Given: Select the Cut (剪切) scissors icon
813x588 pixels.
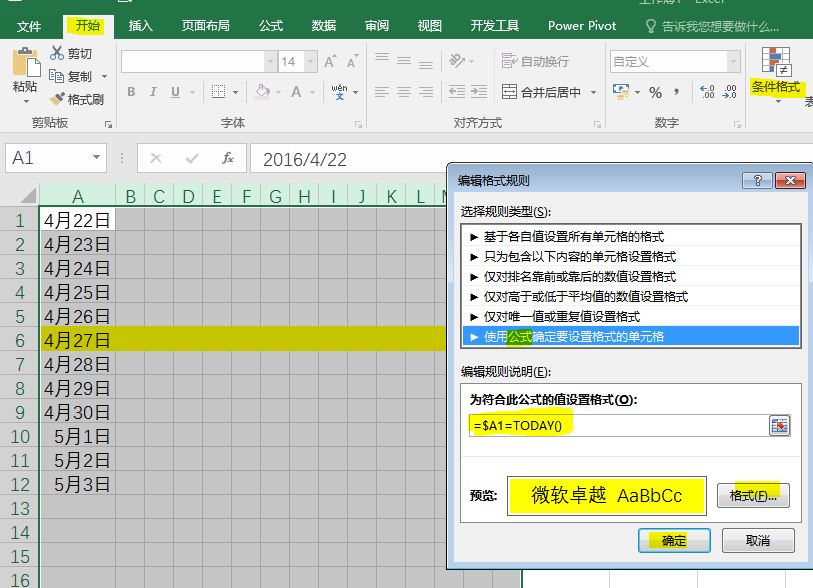Looking at the screenshot, I should coord(57,52).
